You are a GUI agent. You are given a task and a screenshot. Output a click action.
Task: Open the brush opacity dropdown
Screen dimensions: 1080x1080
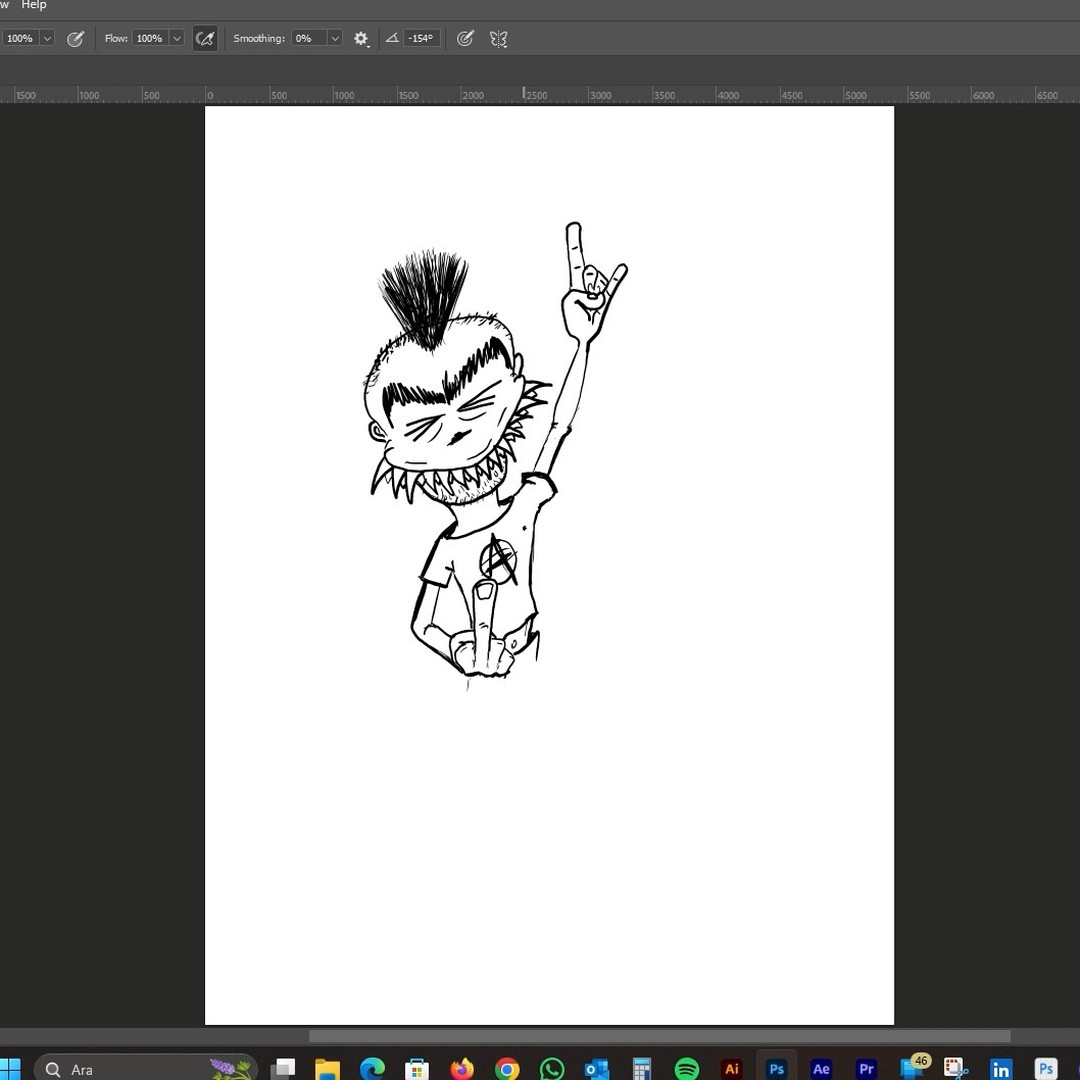tap(46, 38)
